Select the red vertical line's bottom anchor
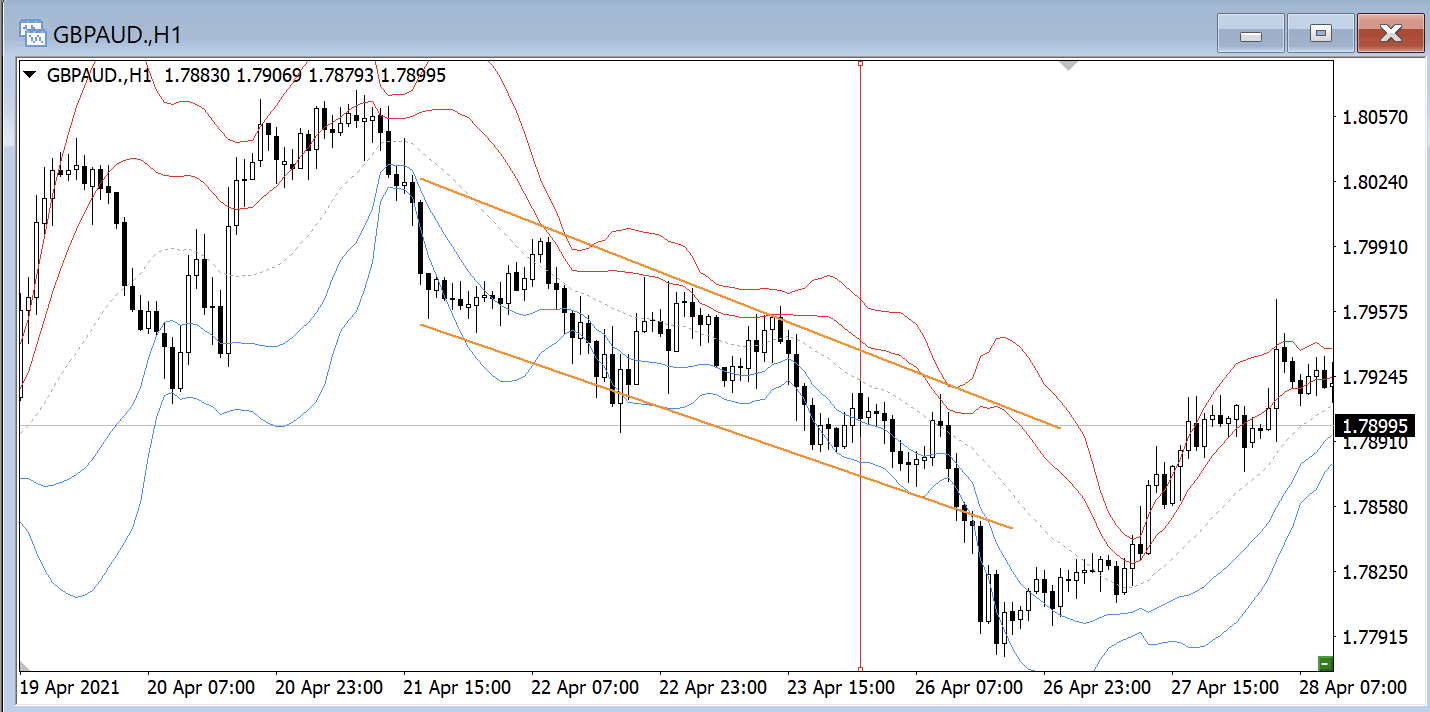The width and height of the screenshot is (1430, 712). pyautogui.click(x=860, y=668)
